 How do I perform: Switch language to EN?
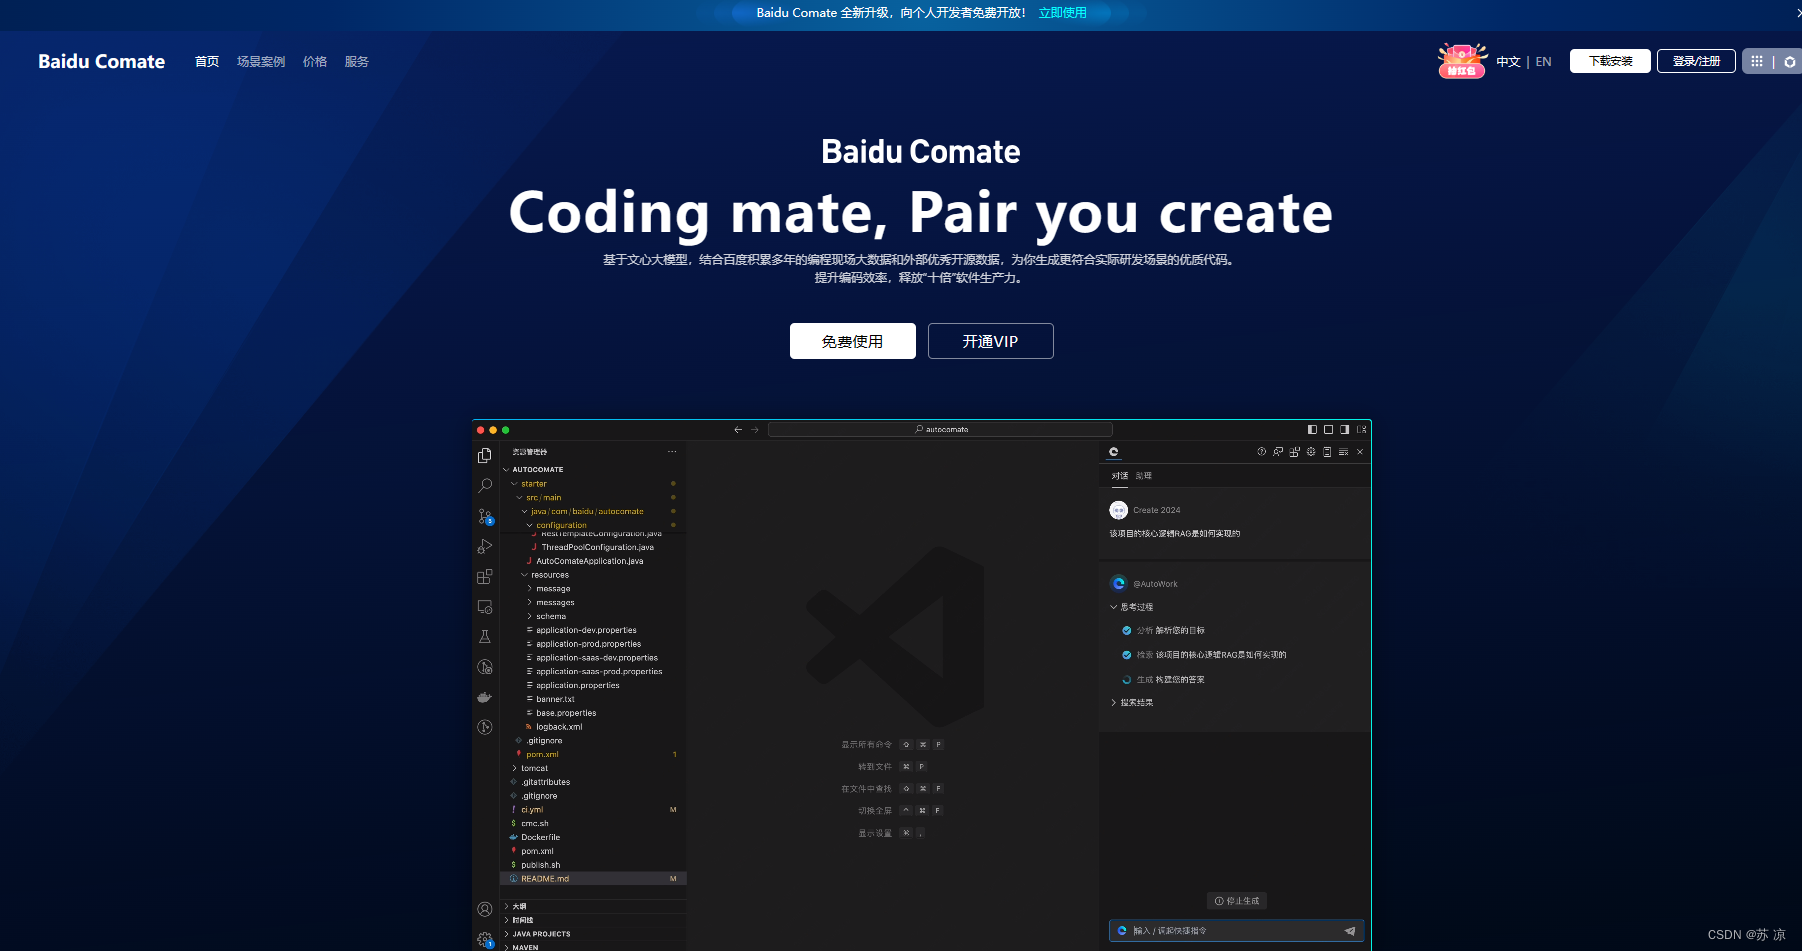tap(1543, 62)
